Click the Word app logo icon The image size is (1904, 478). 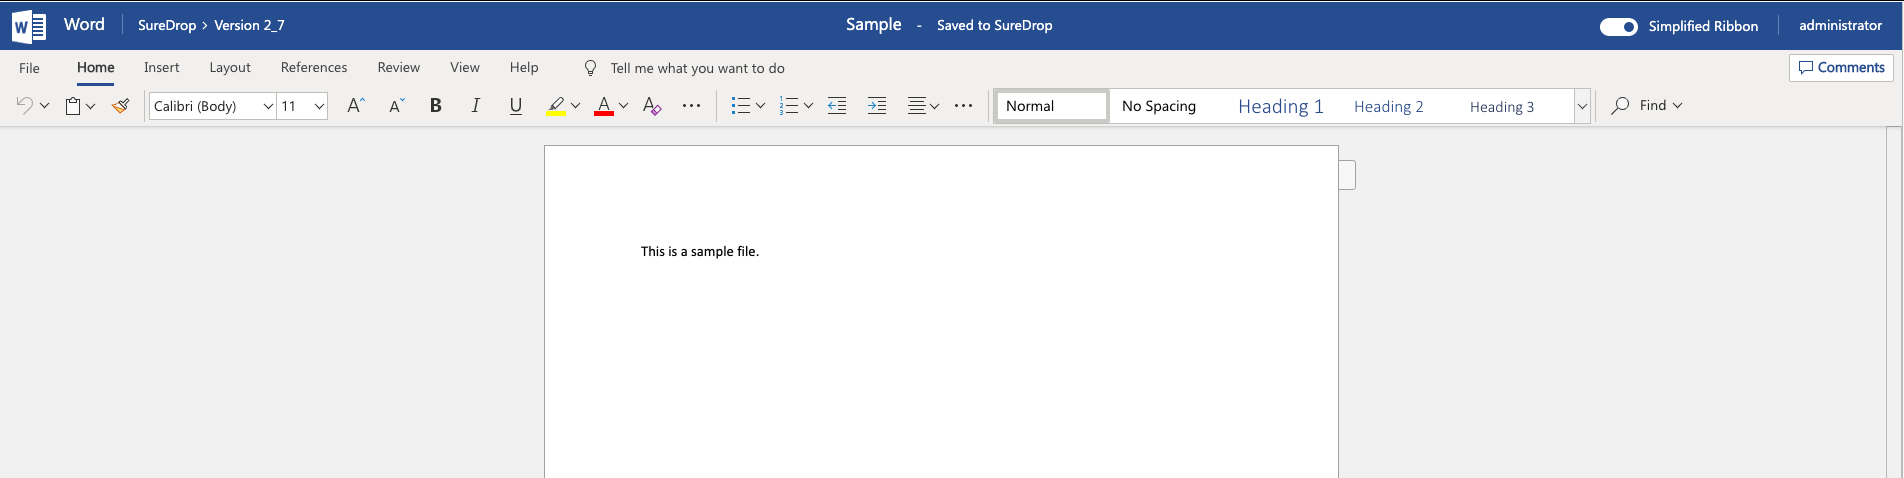29,26
